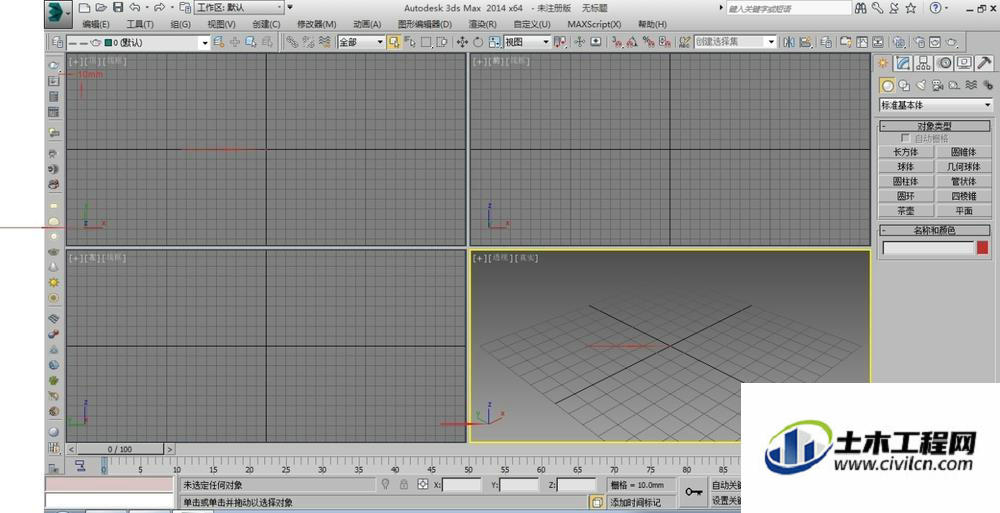This screenshot has width=1000, height=513.
Task: Select the Lights category icon
Action: 920,85
